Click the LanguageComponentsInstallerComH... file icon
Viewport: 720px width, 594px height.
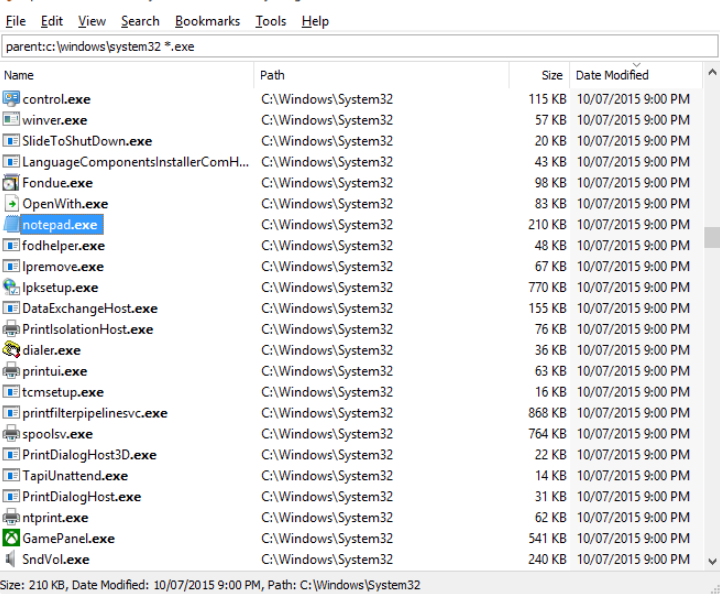click(11, 162)
